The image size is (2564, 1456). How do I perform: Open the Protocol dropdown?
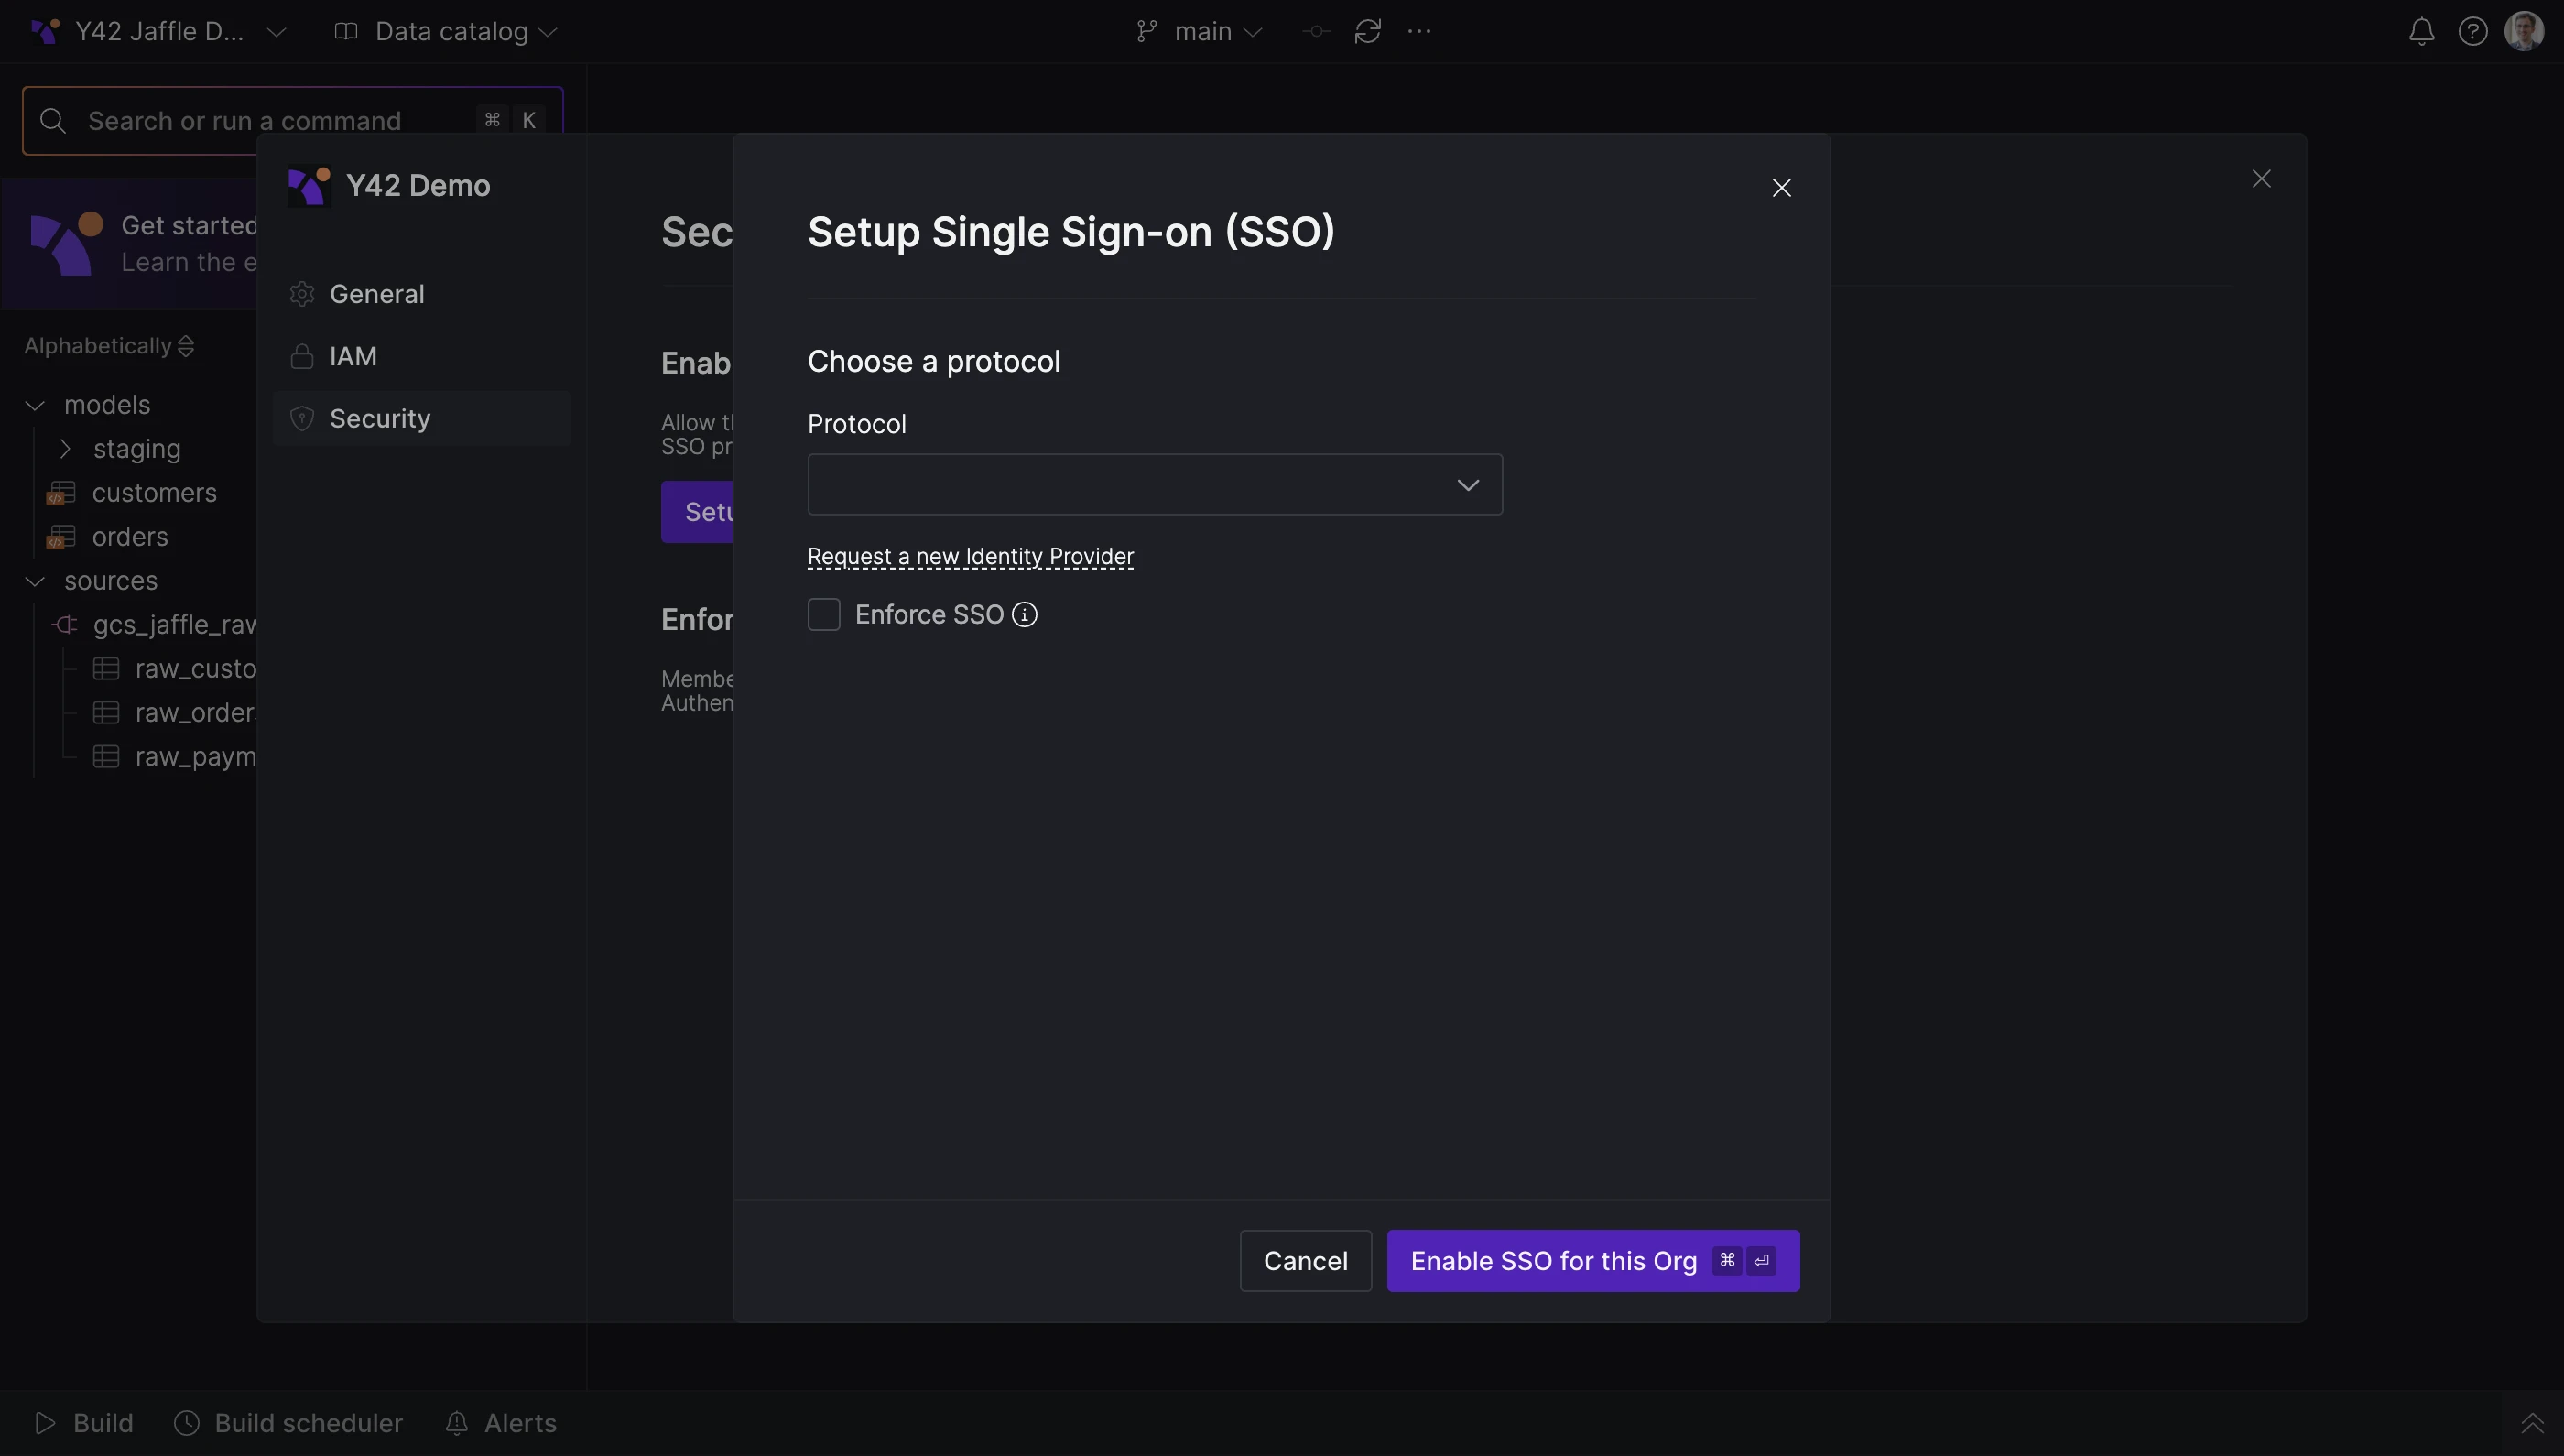(x=1155, y=485)
